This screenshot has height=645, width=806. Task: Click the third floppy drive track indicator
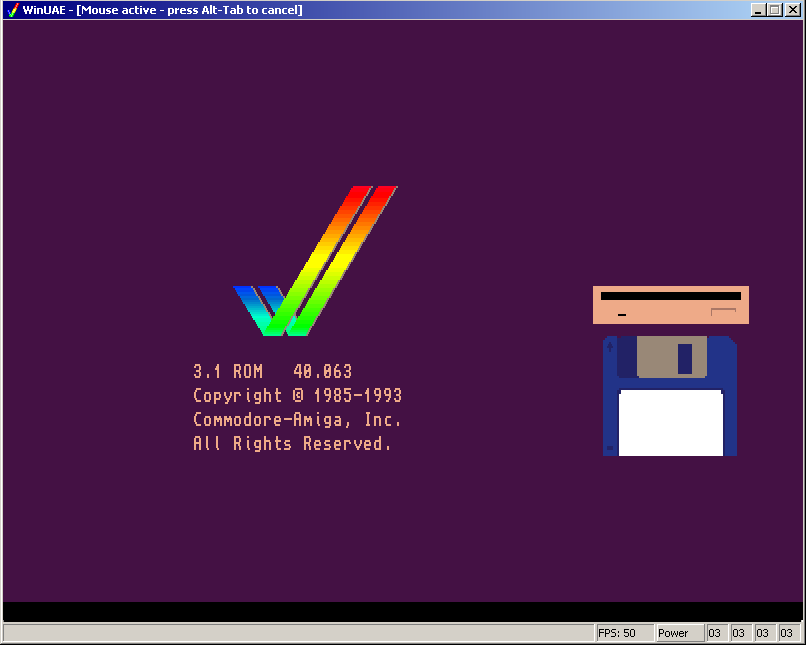pyautogui.click(x=763, y=633)
